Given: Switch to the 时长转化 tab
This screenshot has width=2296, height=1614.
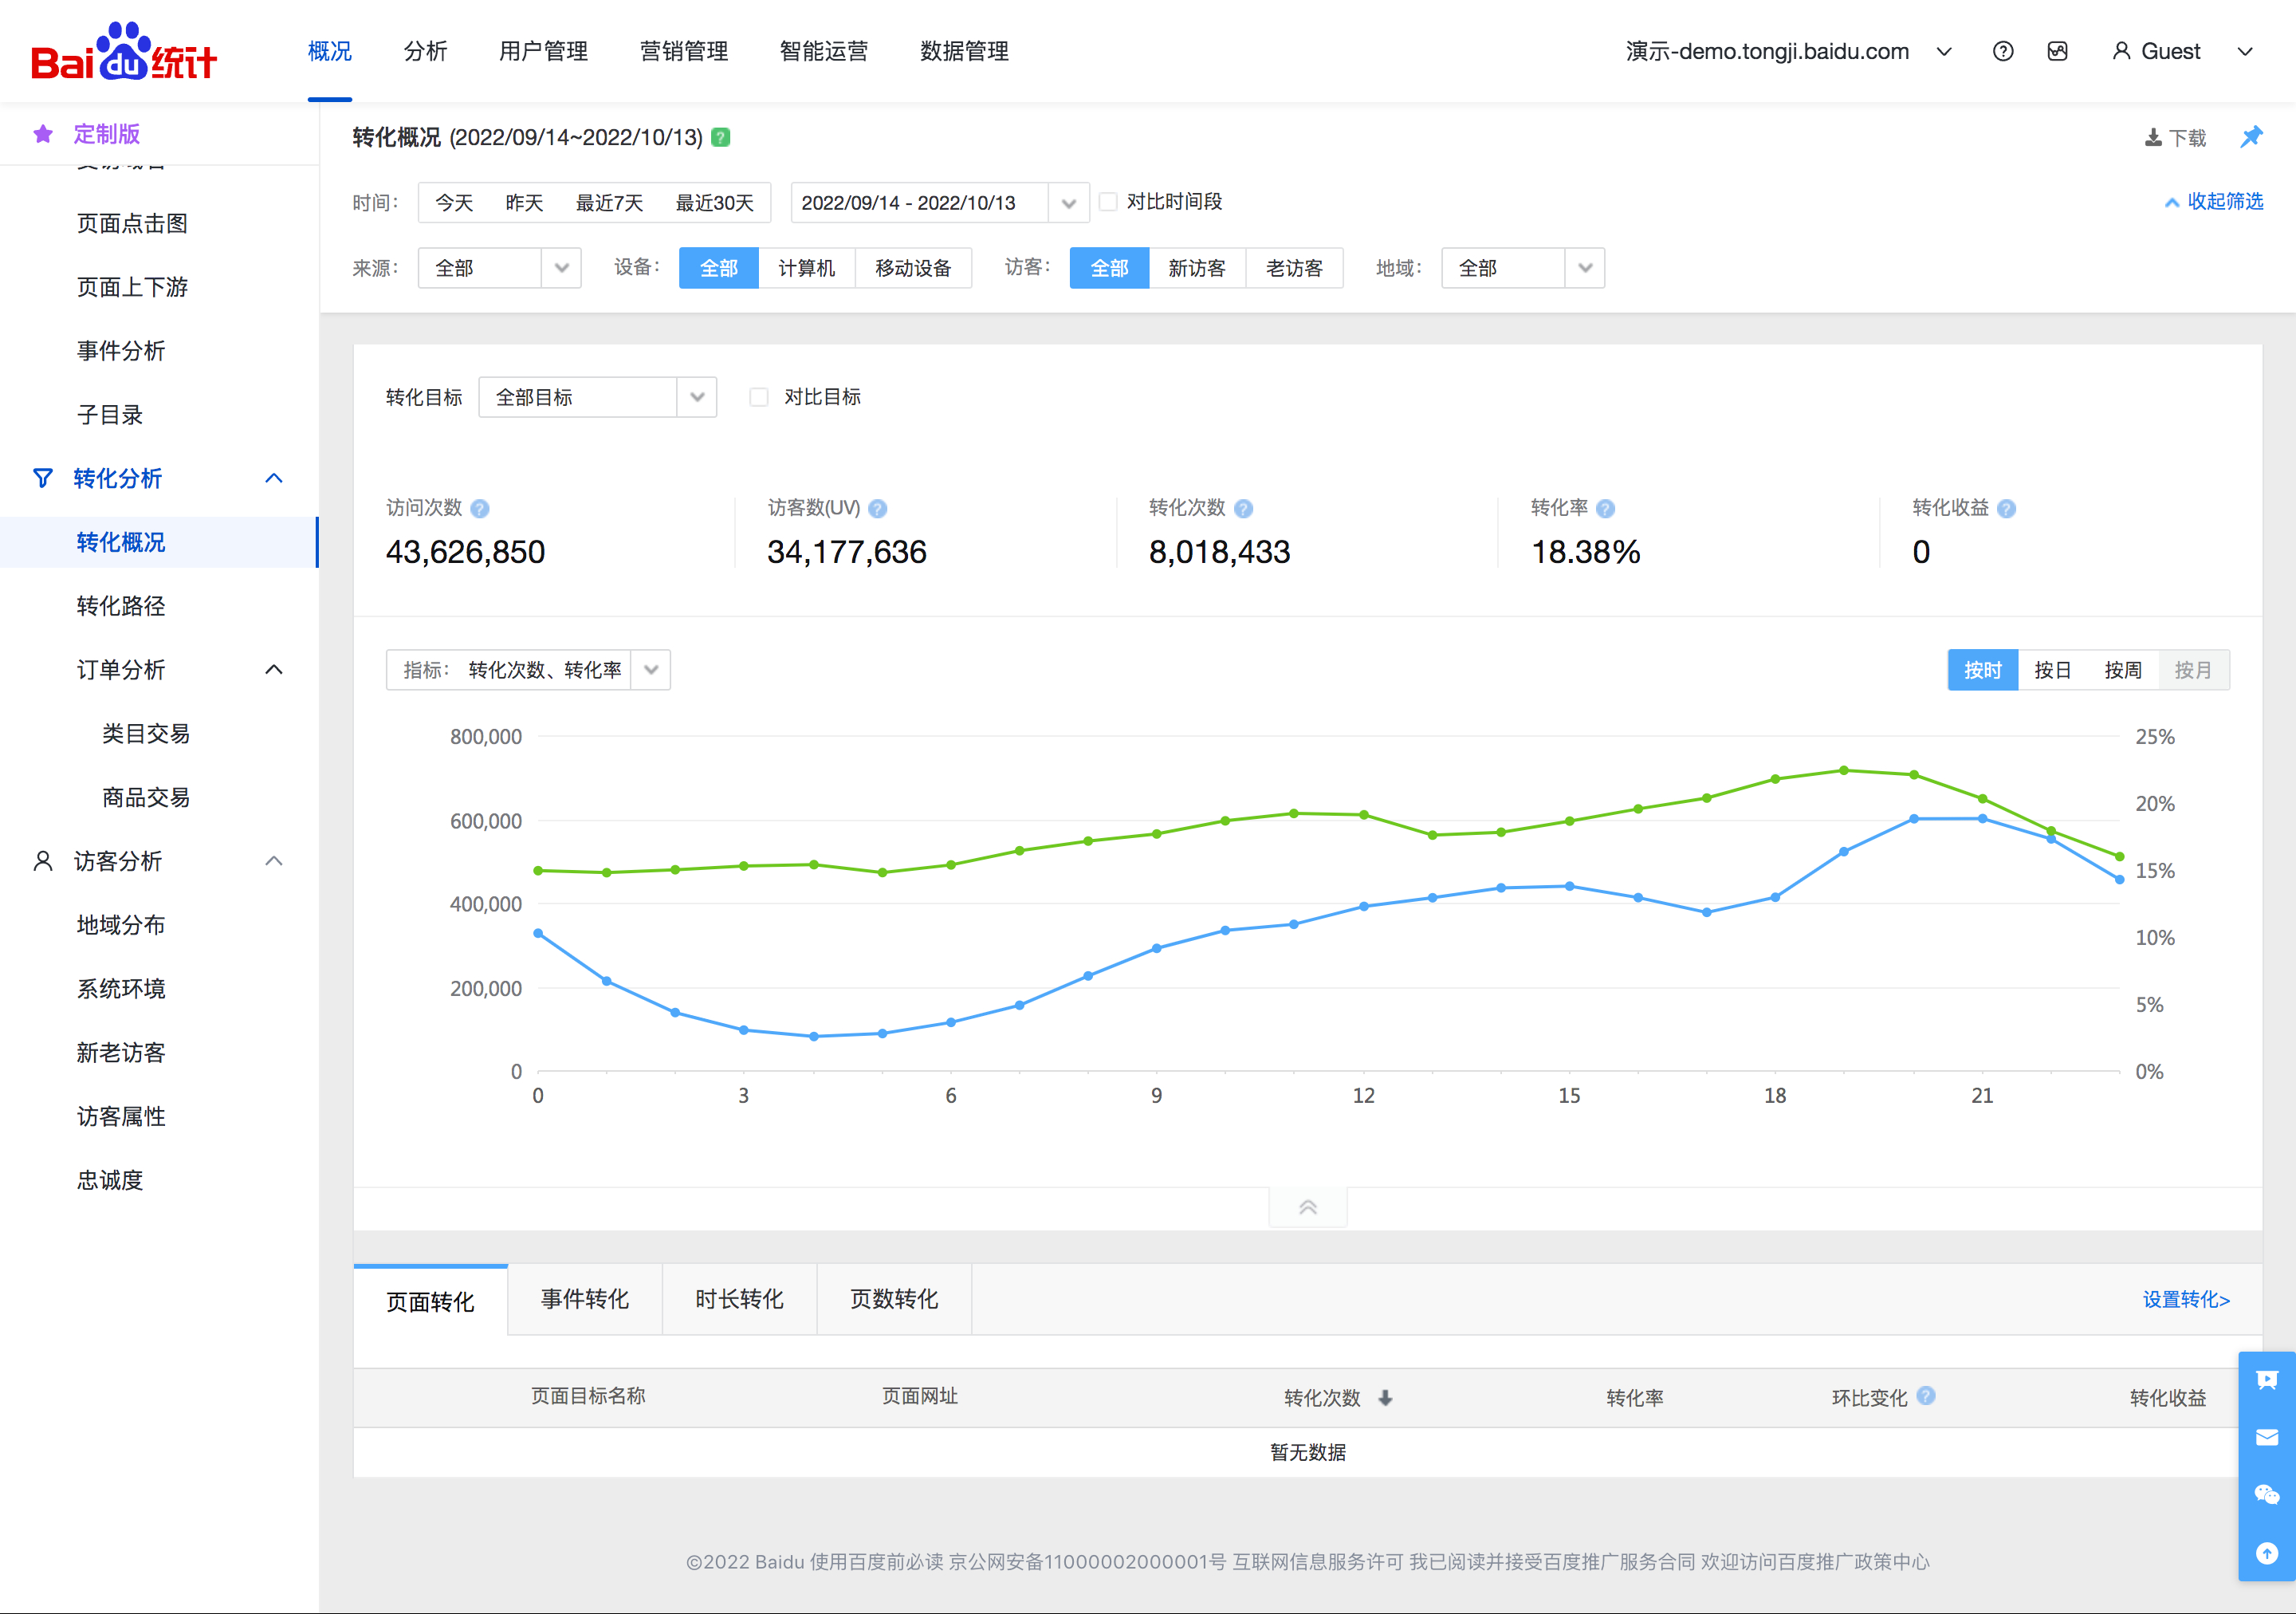Looking at the screenshot, I should point(740,1299).
